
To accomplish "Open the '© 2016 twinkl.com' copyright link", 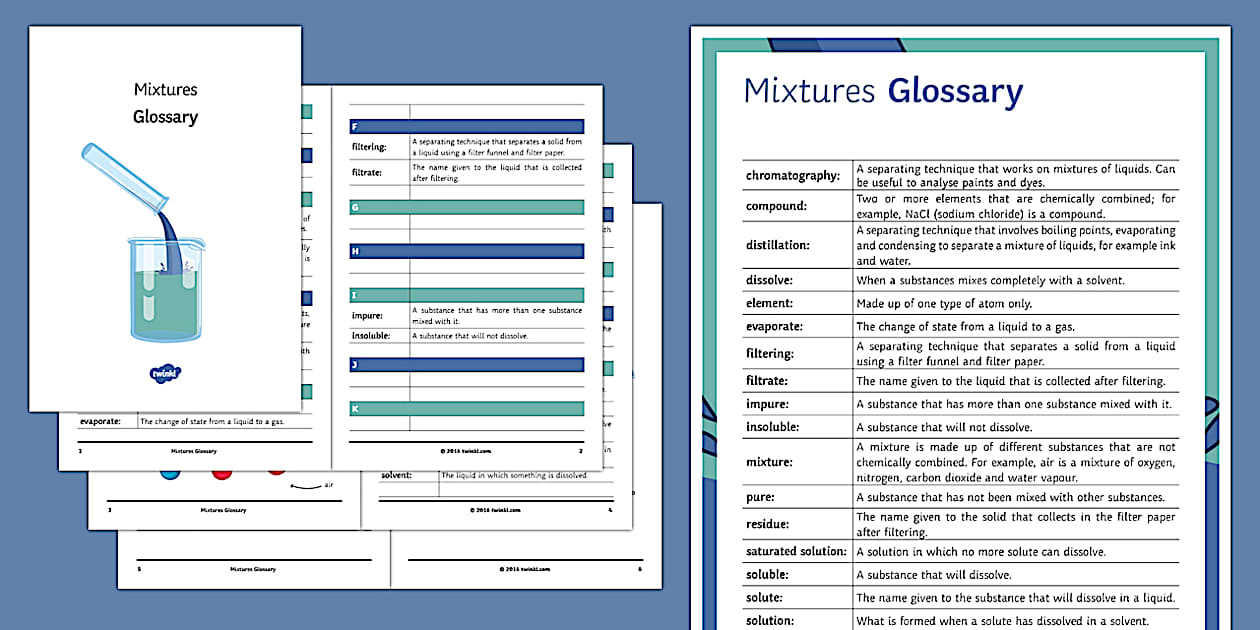I will pyautogui.click(x=466, y=451).
